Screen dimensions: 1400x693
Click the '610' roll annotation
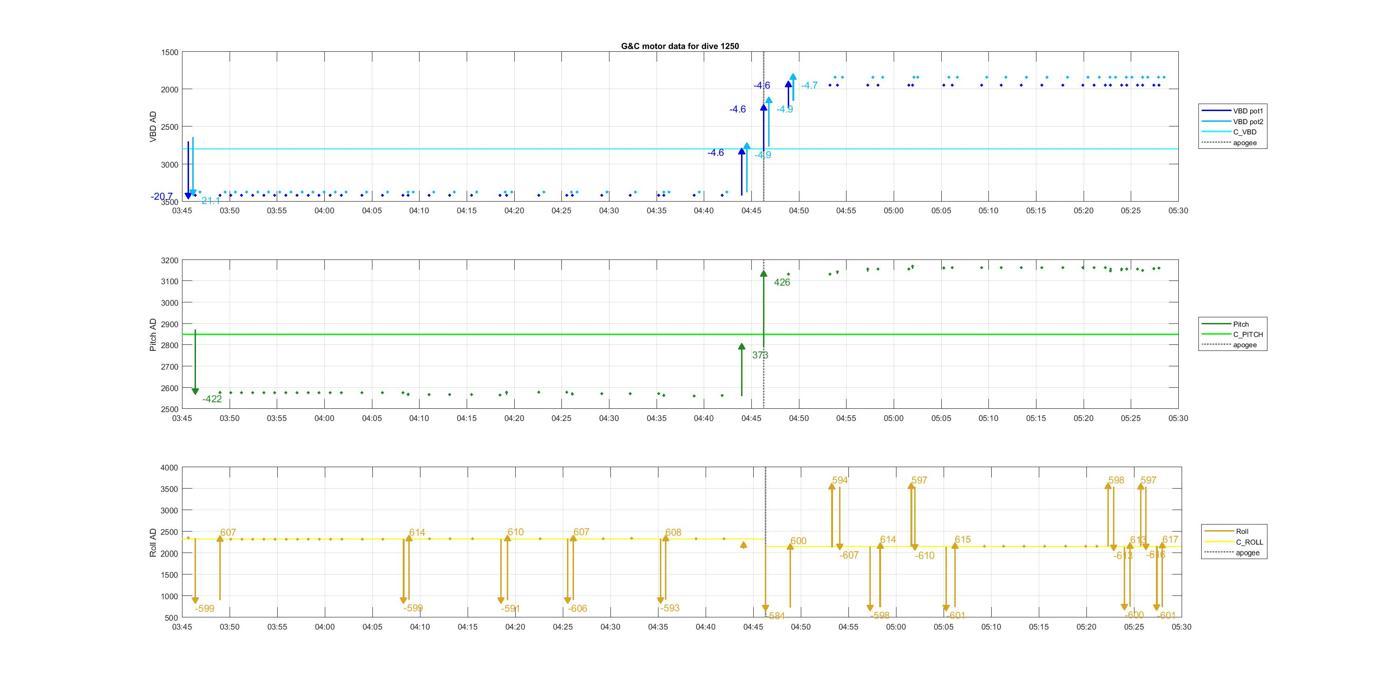[516, 533]
